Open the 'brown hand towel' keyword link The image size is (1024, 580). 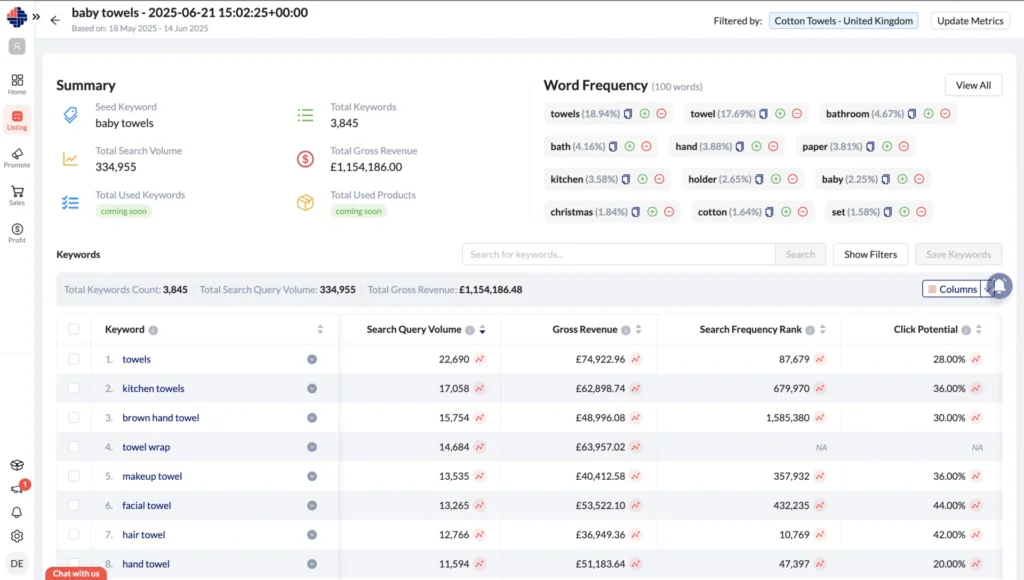(x=161, y=417)
